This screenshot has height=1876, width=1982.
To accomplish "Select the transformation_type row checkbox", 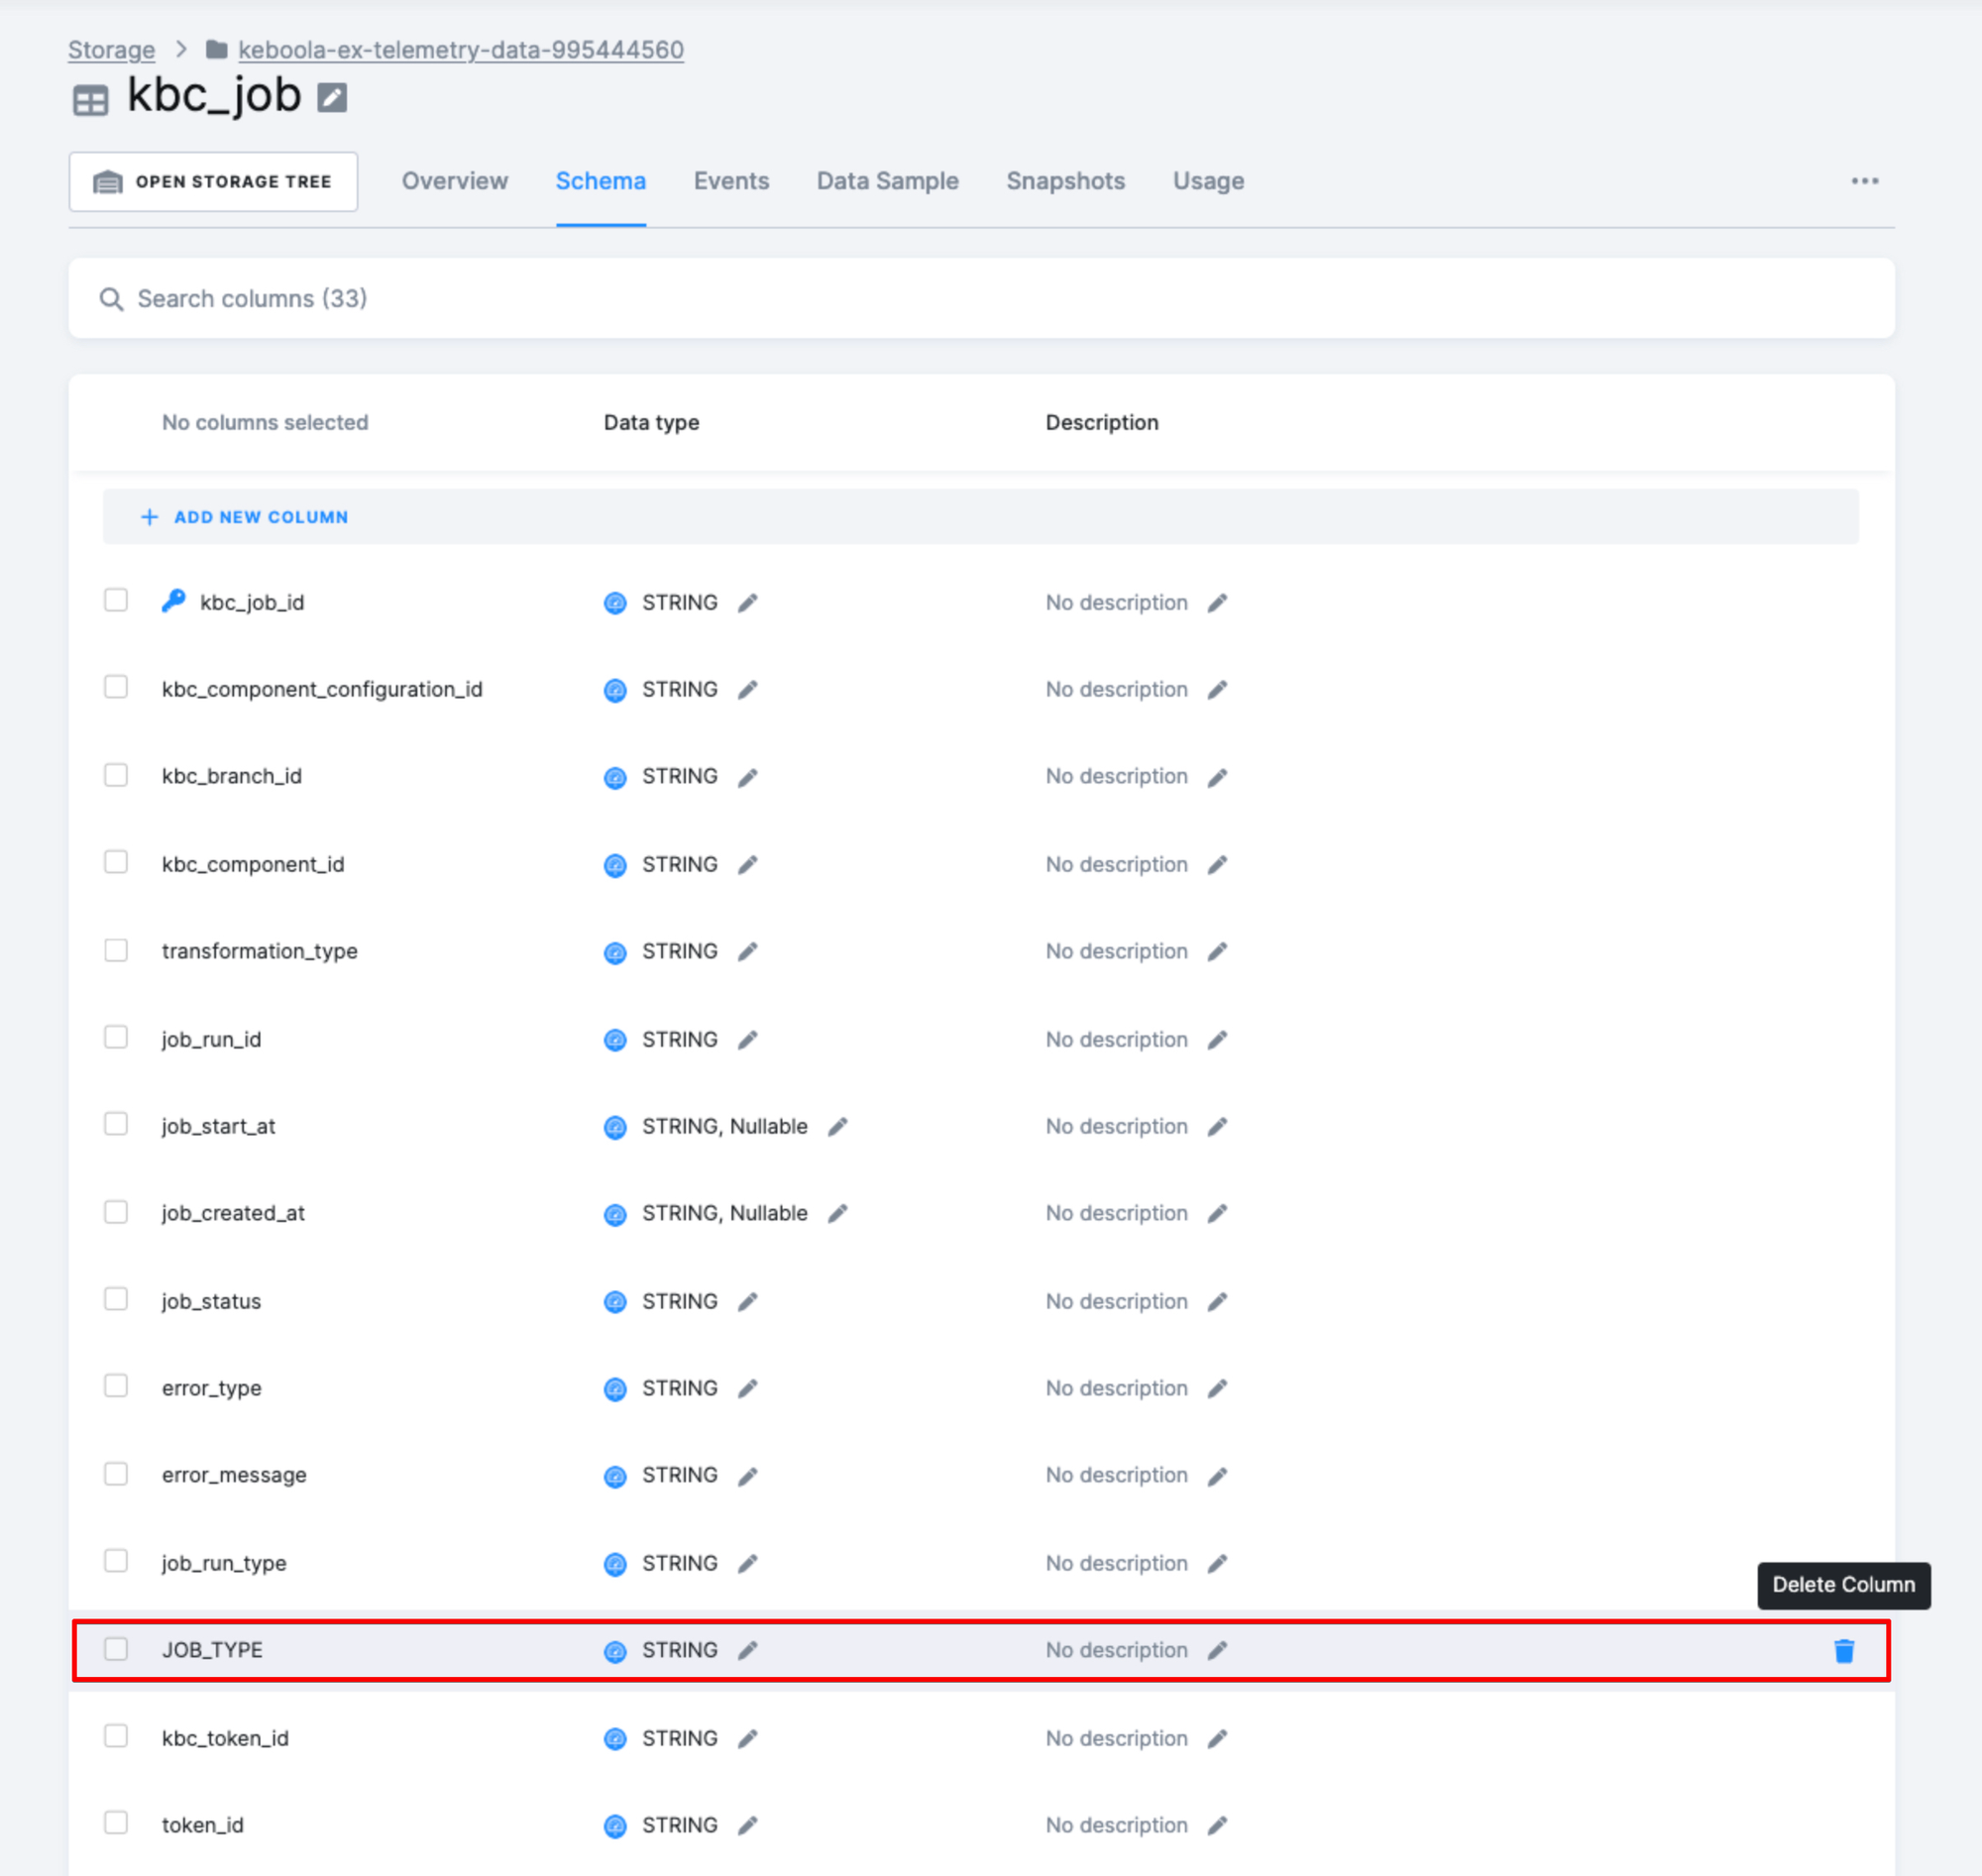I will point(116,950).
